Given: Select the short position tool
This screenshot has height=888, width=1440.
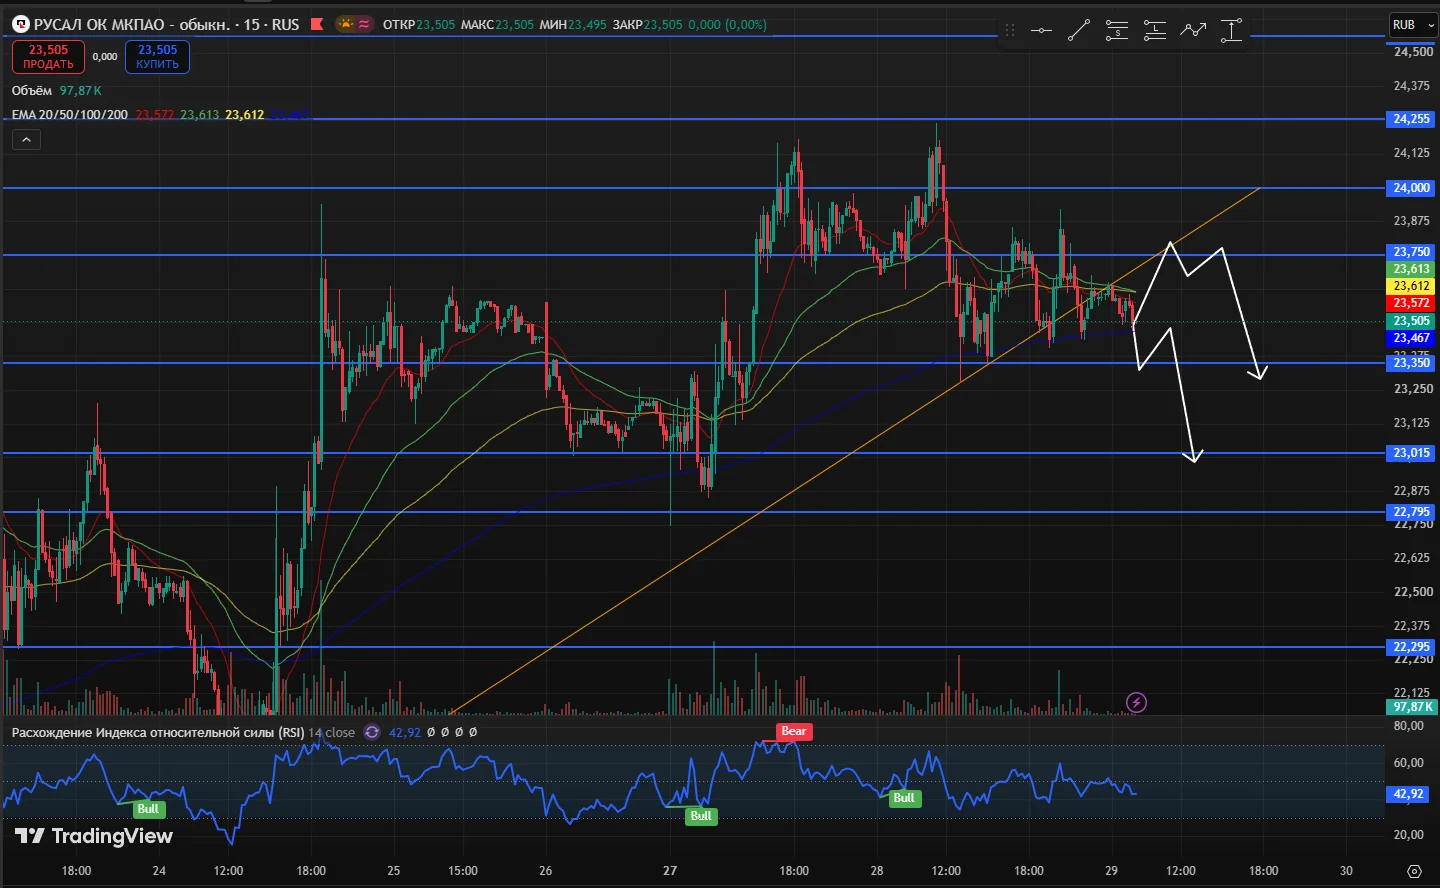Looking at the screenshot, I should [1116, 31].
